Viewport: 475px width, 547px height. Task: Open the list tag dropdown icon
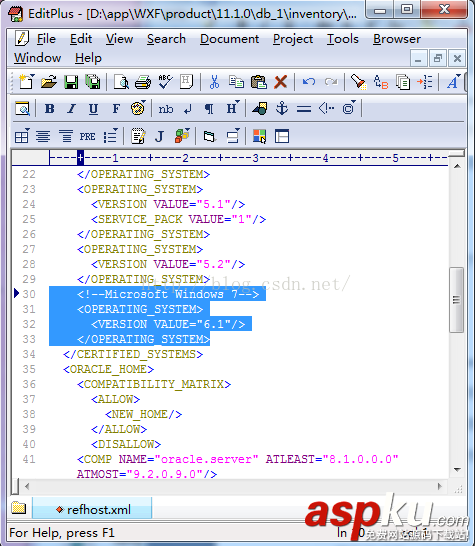click(111, 136)
